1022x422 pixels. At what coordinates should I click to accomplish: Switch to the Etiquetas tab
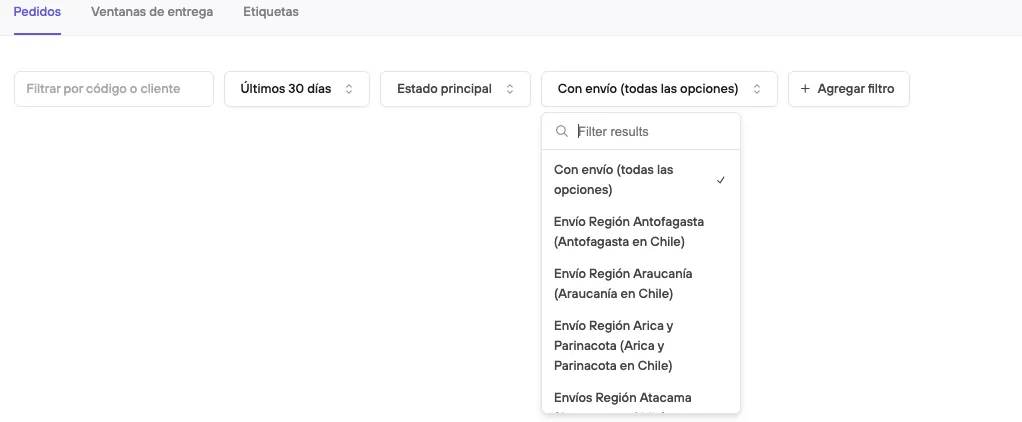(270, 12)
